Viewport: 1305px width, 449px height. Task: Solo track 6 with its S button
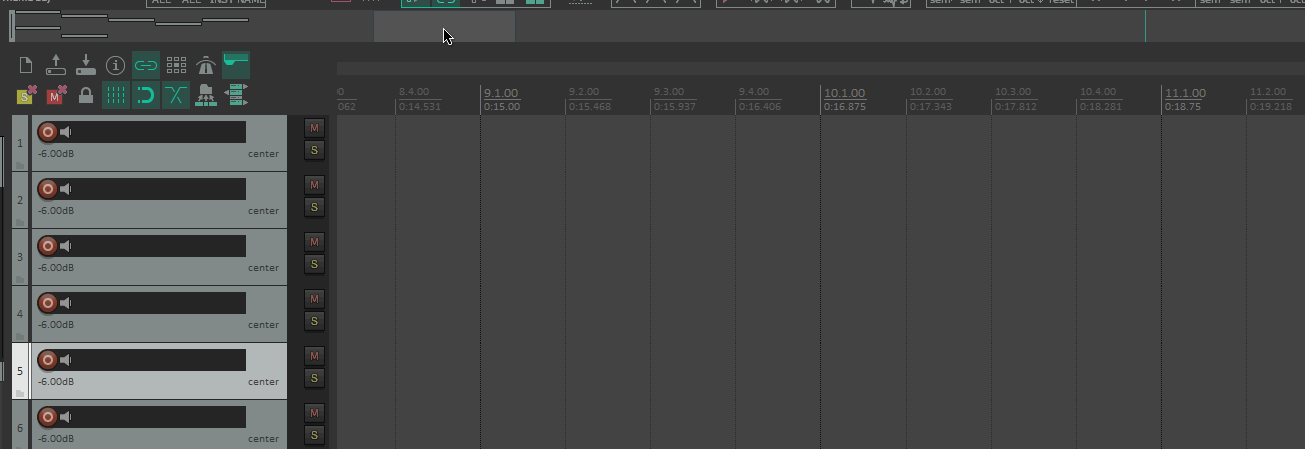(314, 435)
